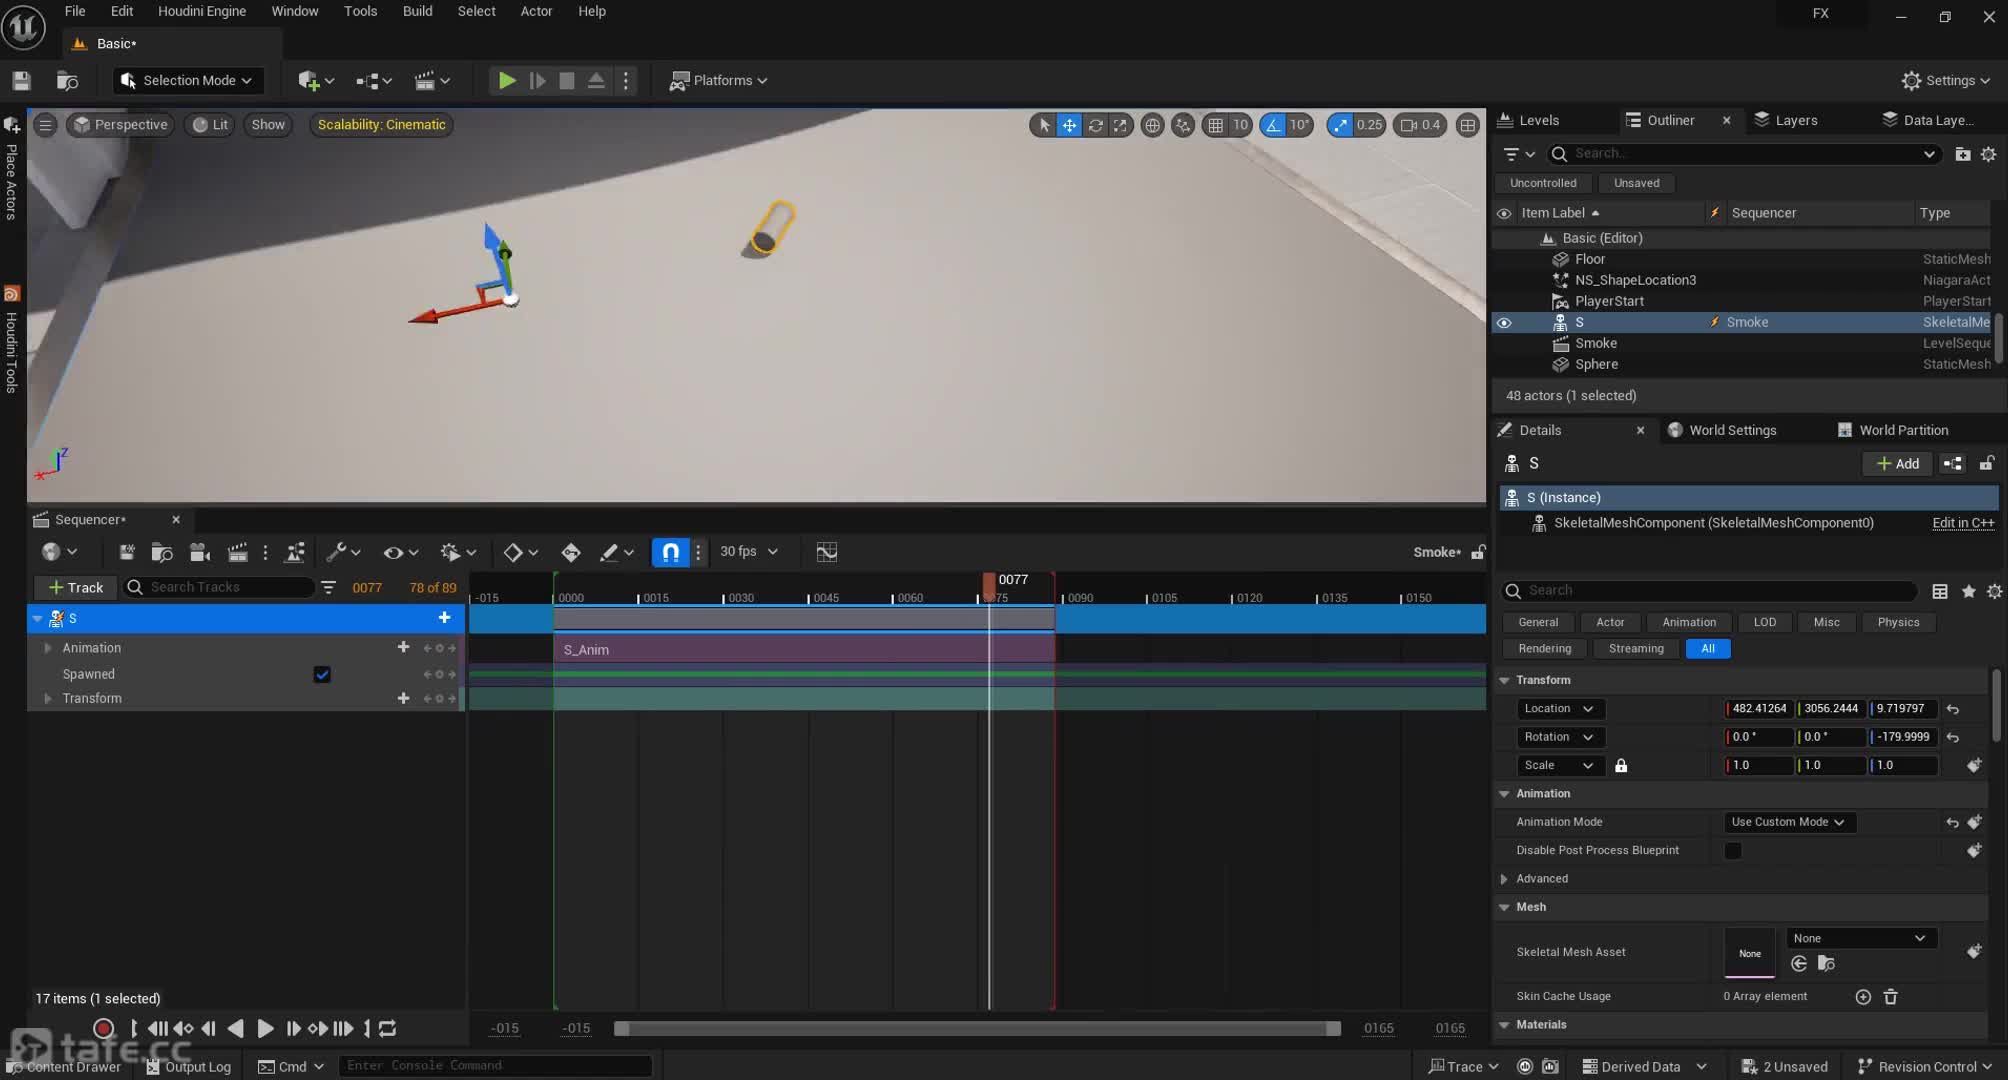Screen dimensions: 2008x1080
Task: Open Skeletal Mesh Asset None dropdown
Action: (1860, 938)
